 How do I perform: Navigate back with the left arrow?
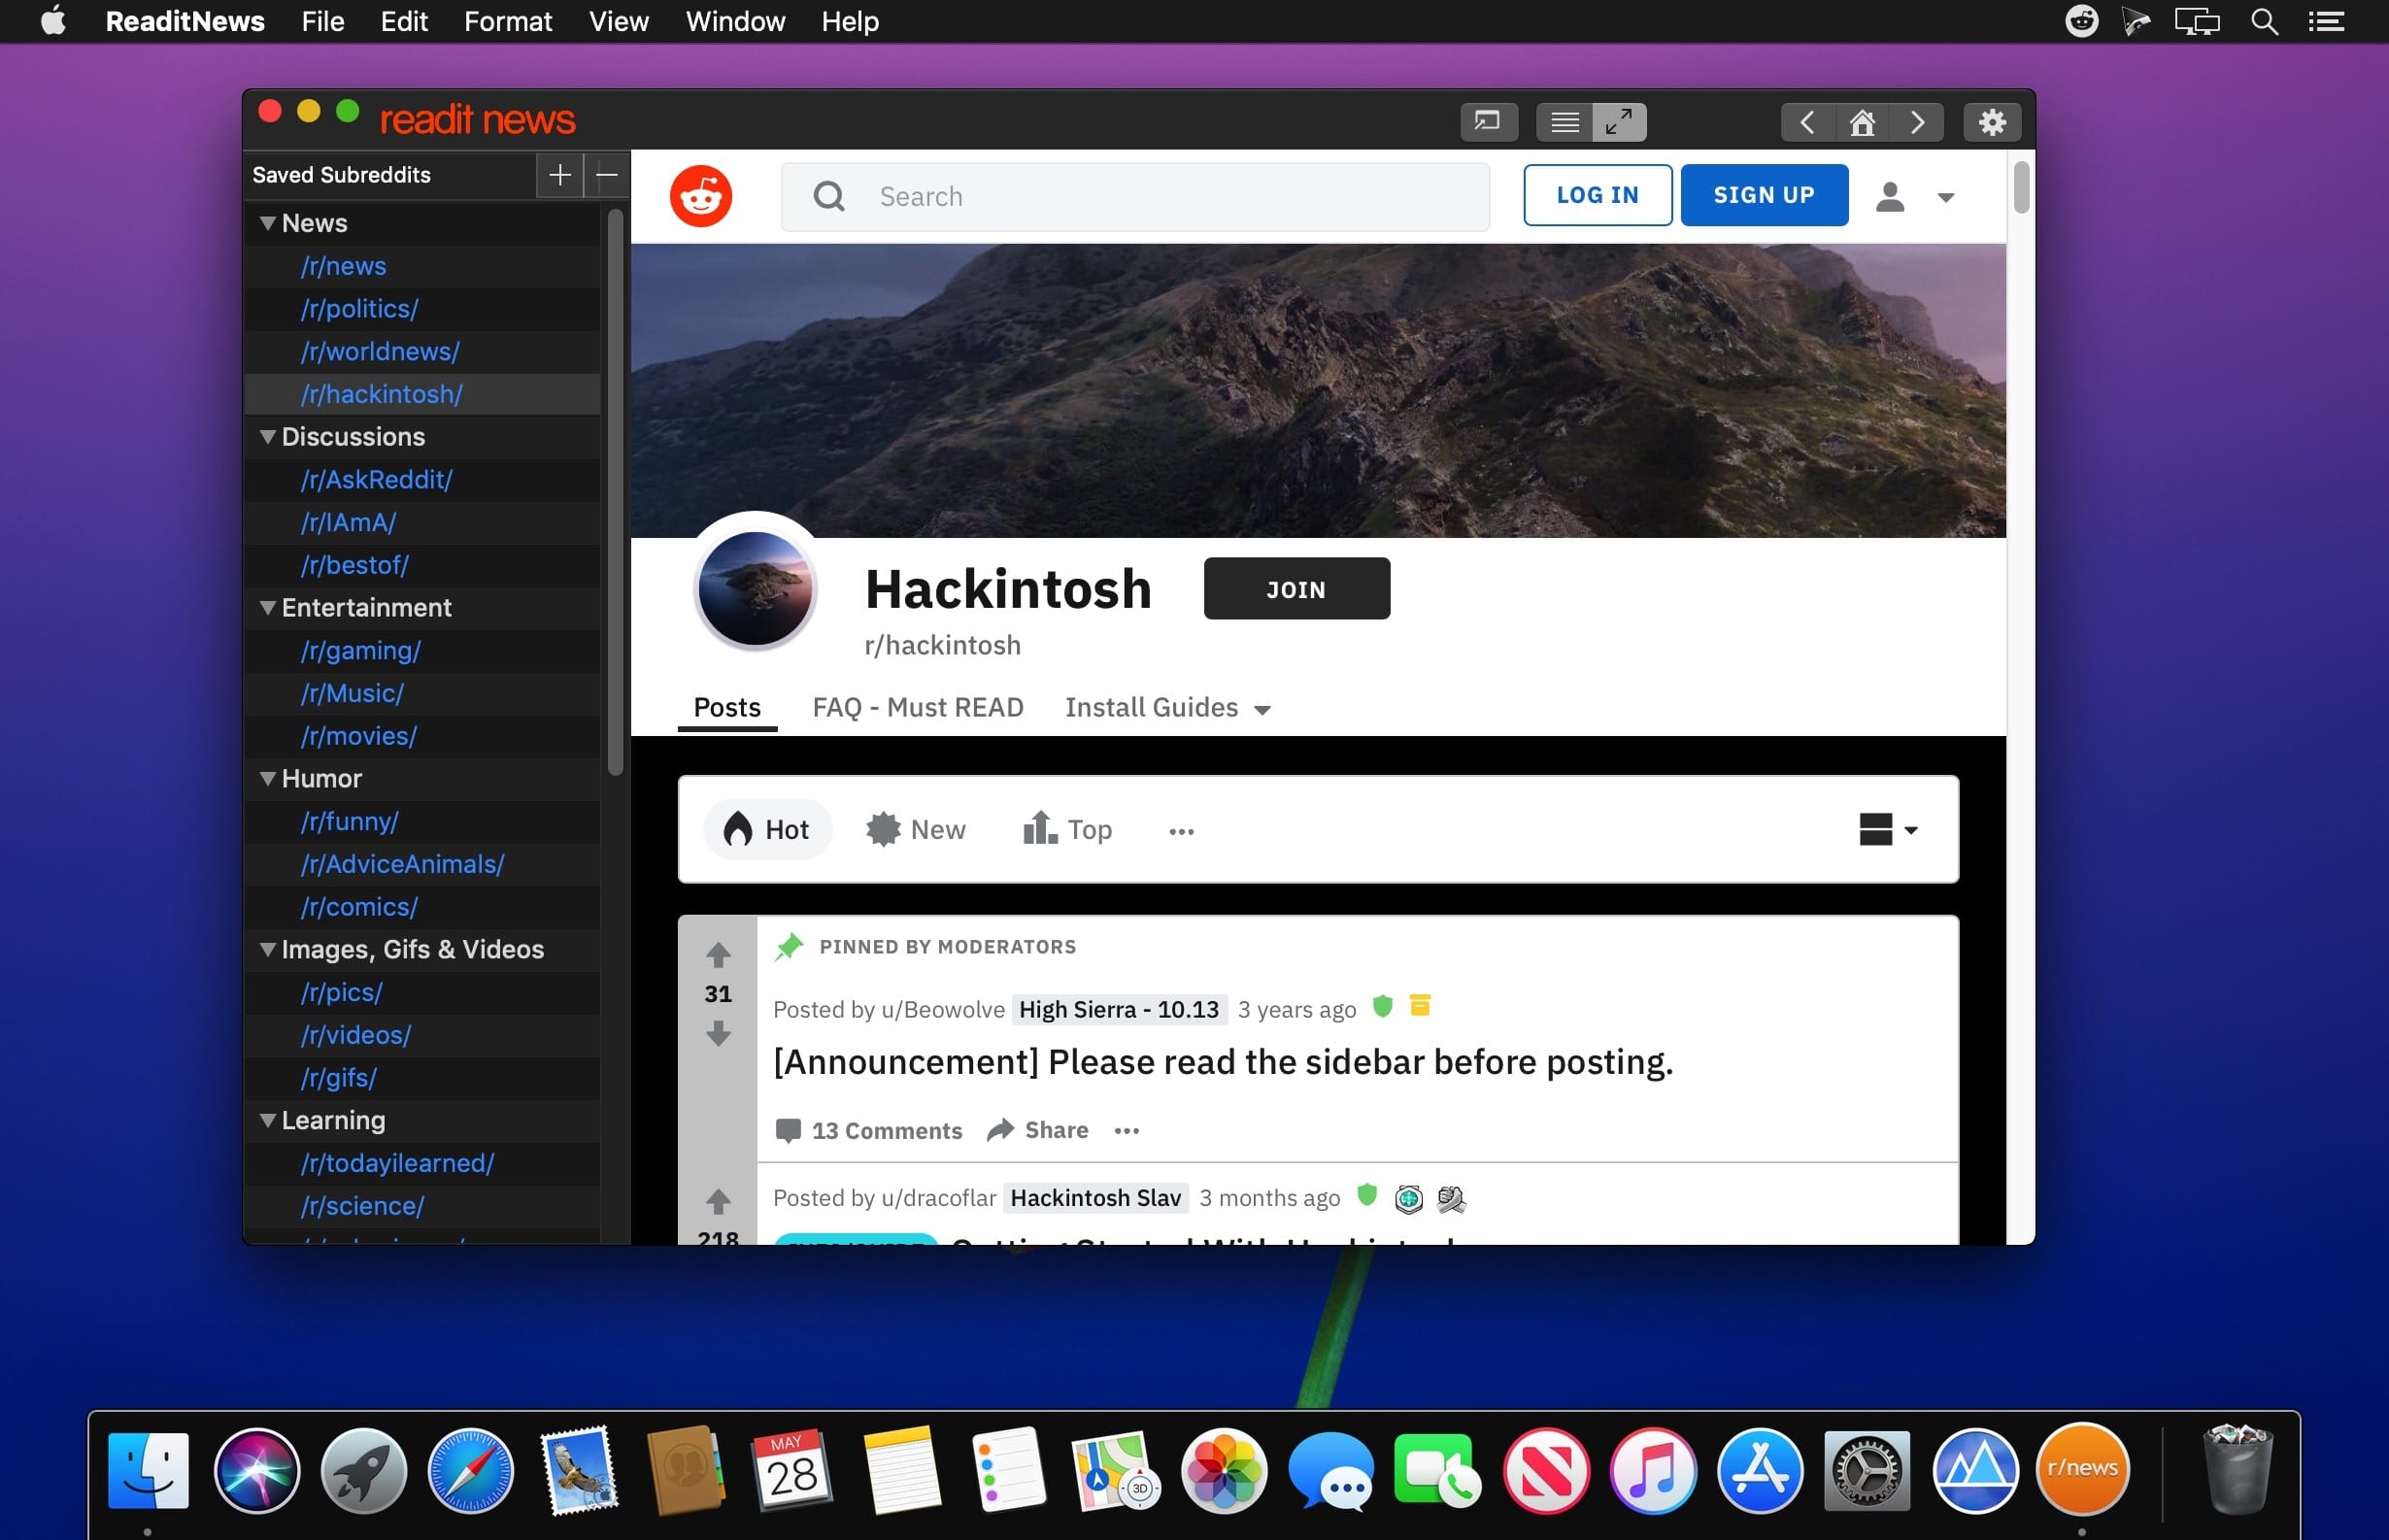1806,122
